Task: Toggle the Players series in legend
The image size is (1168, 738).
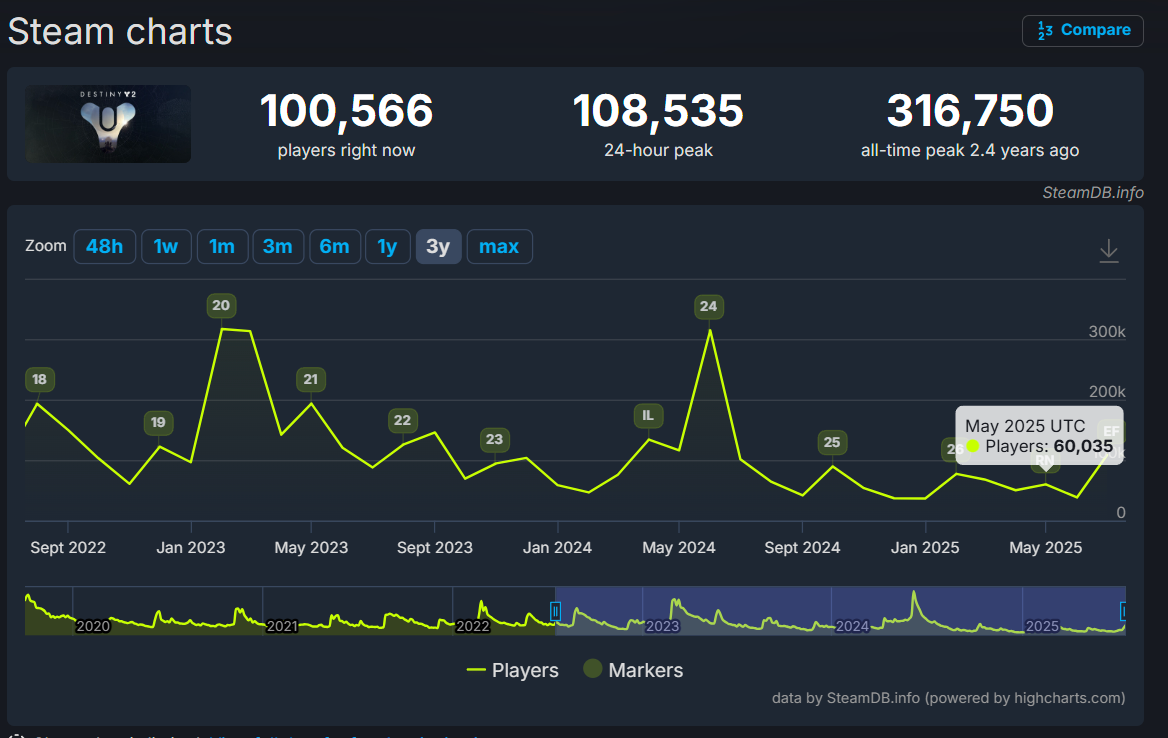Action: (x=512, y=670)
